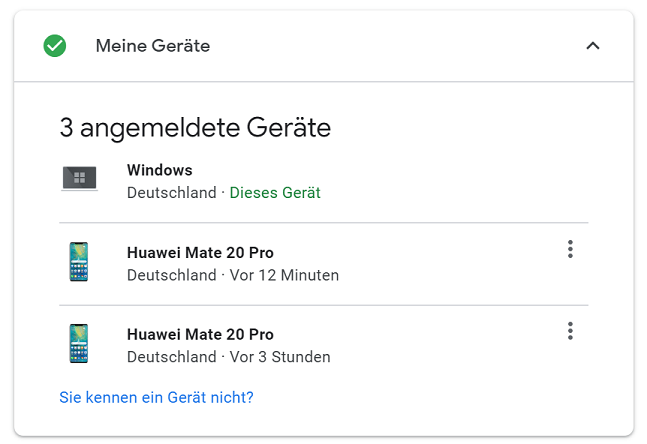647x444 pixels.
Task: Open Huawei Mate 20 Pro seen 12 minutes ago
Action: click(200, 253)
